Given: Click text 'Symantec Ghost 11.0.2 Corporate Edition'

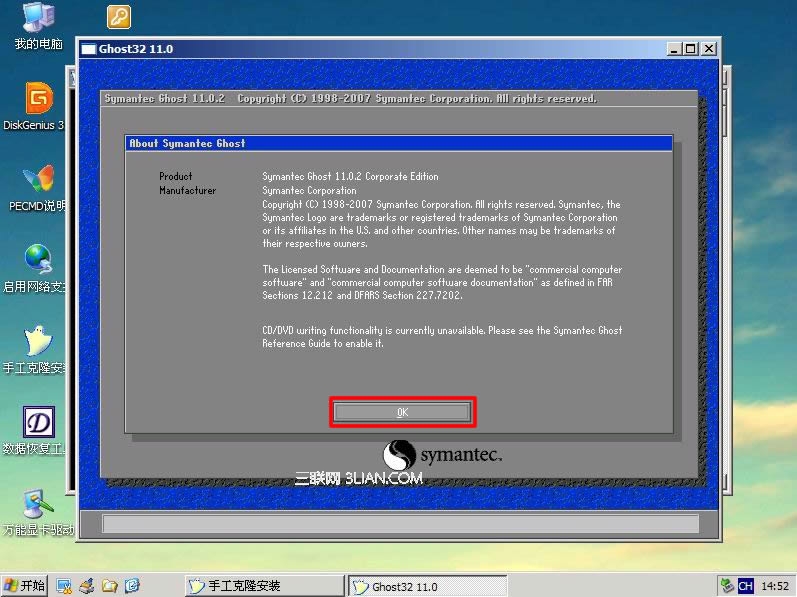Looking at the screenshot, I should click(350, 176).
